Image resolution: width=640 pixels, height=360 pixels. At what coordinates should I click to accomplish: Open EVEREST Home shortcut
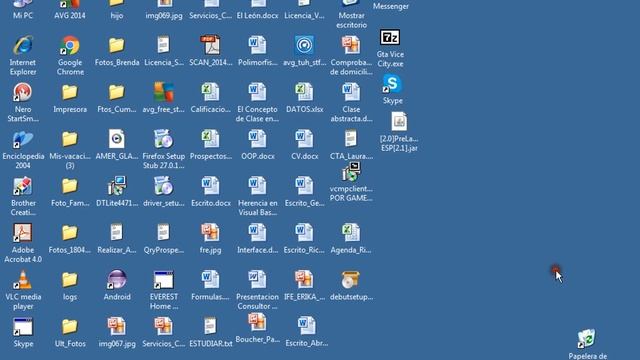click(x=164, y=280)
